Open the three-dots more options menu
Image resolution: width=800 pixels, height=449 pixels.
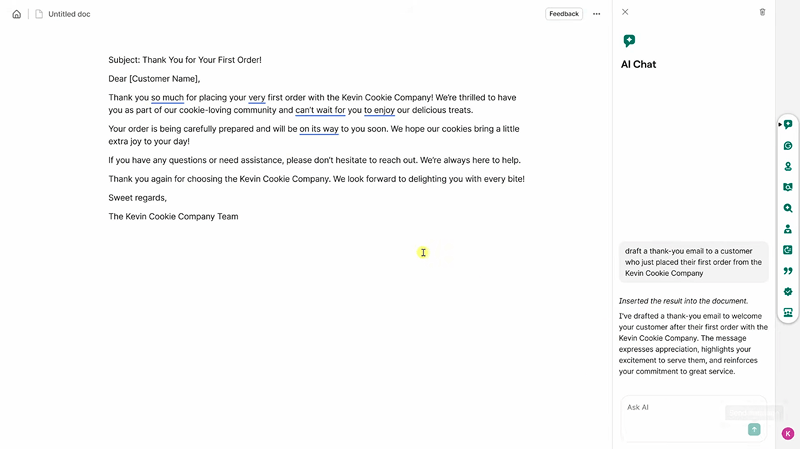coord(596,14)
